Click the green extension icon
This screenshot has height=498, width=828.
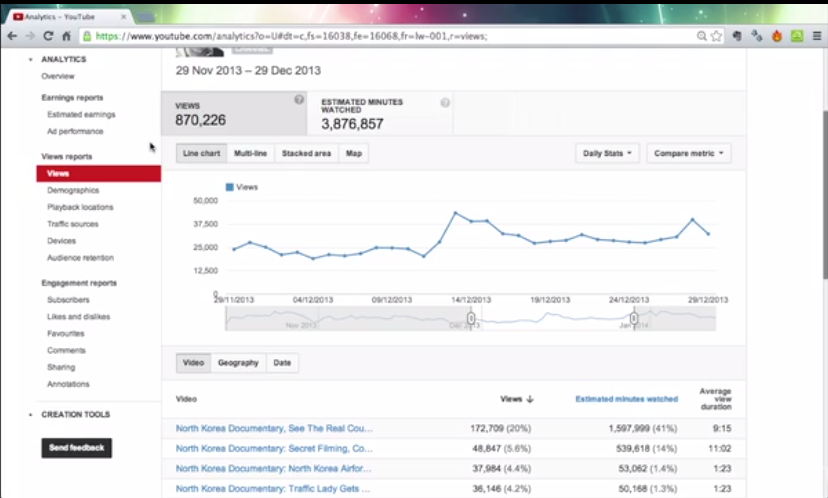point(797,36)
